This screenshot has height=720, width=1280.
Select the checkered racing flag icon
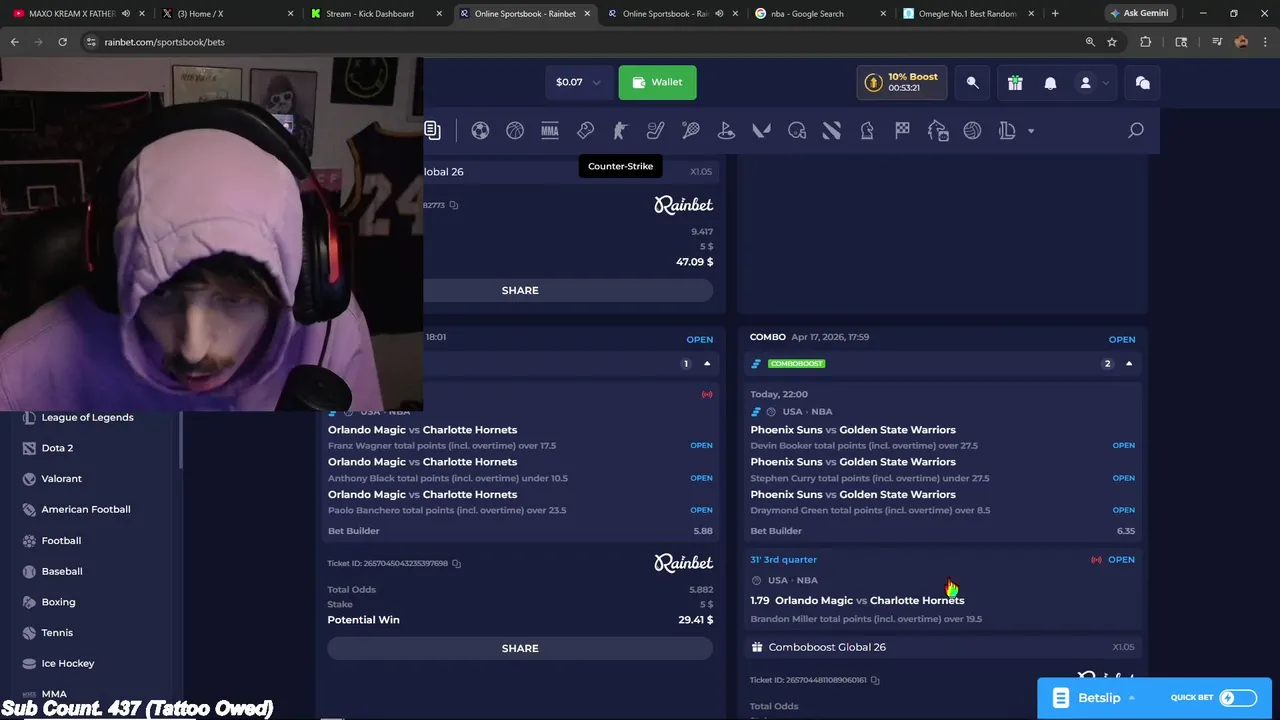pyautogui.click(x=902, y=130)
